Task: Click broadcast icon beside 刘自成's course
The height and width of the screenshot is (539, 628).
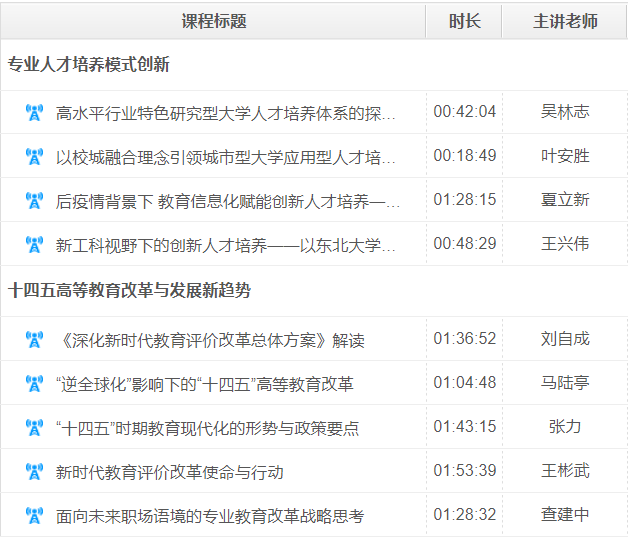Action: pyautogui.click(x=34, y=340)
